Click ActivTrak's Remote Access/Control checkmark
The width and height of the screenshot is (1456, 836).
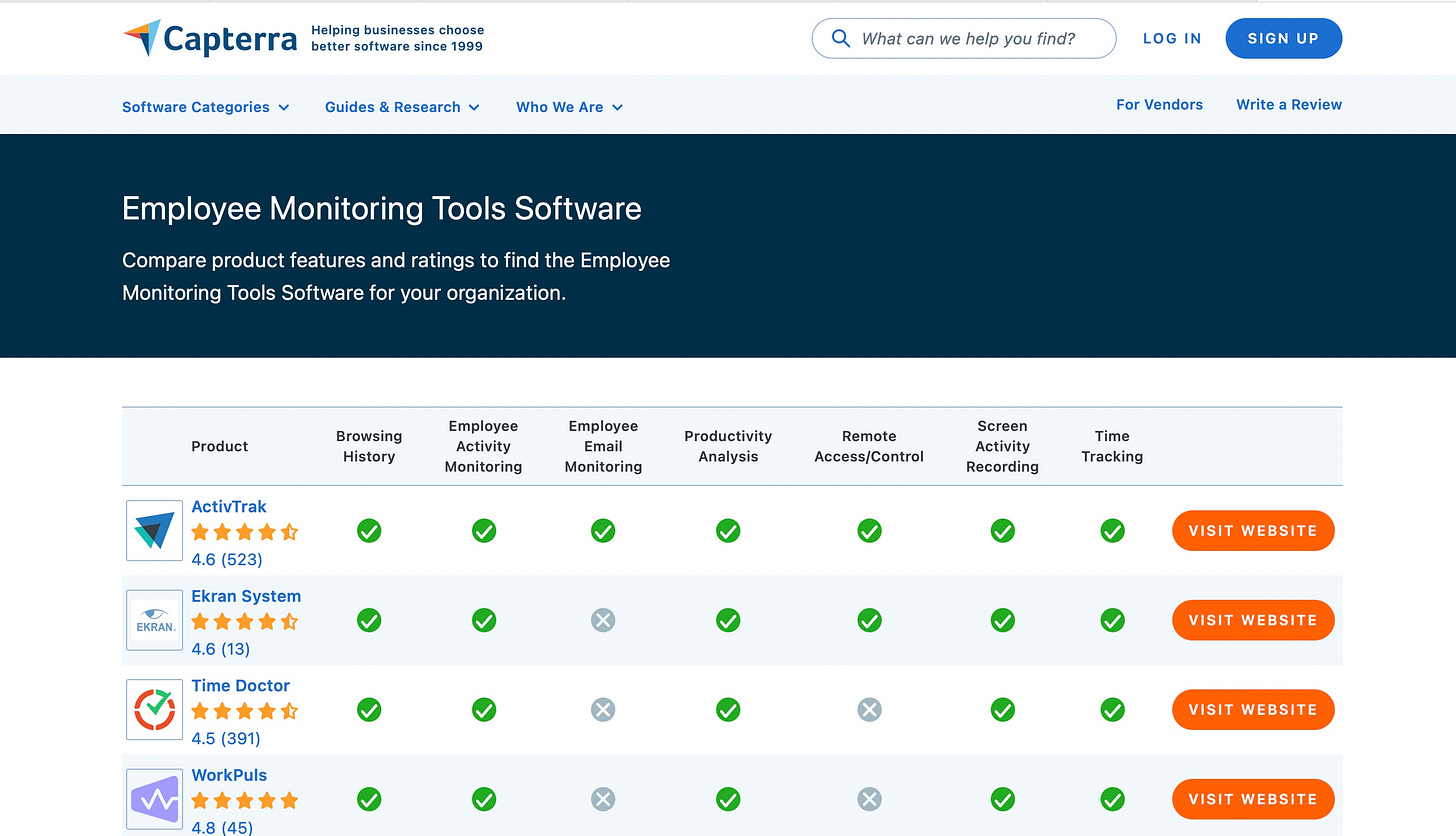coord(870,530)
